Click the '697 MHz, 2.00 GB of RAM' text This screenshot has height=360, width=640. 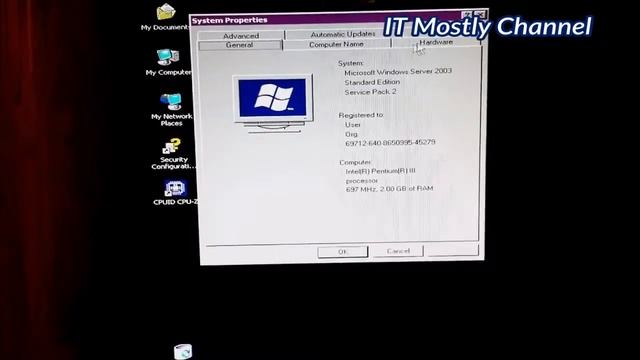[x=389, y=189]
